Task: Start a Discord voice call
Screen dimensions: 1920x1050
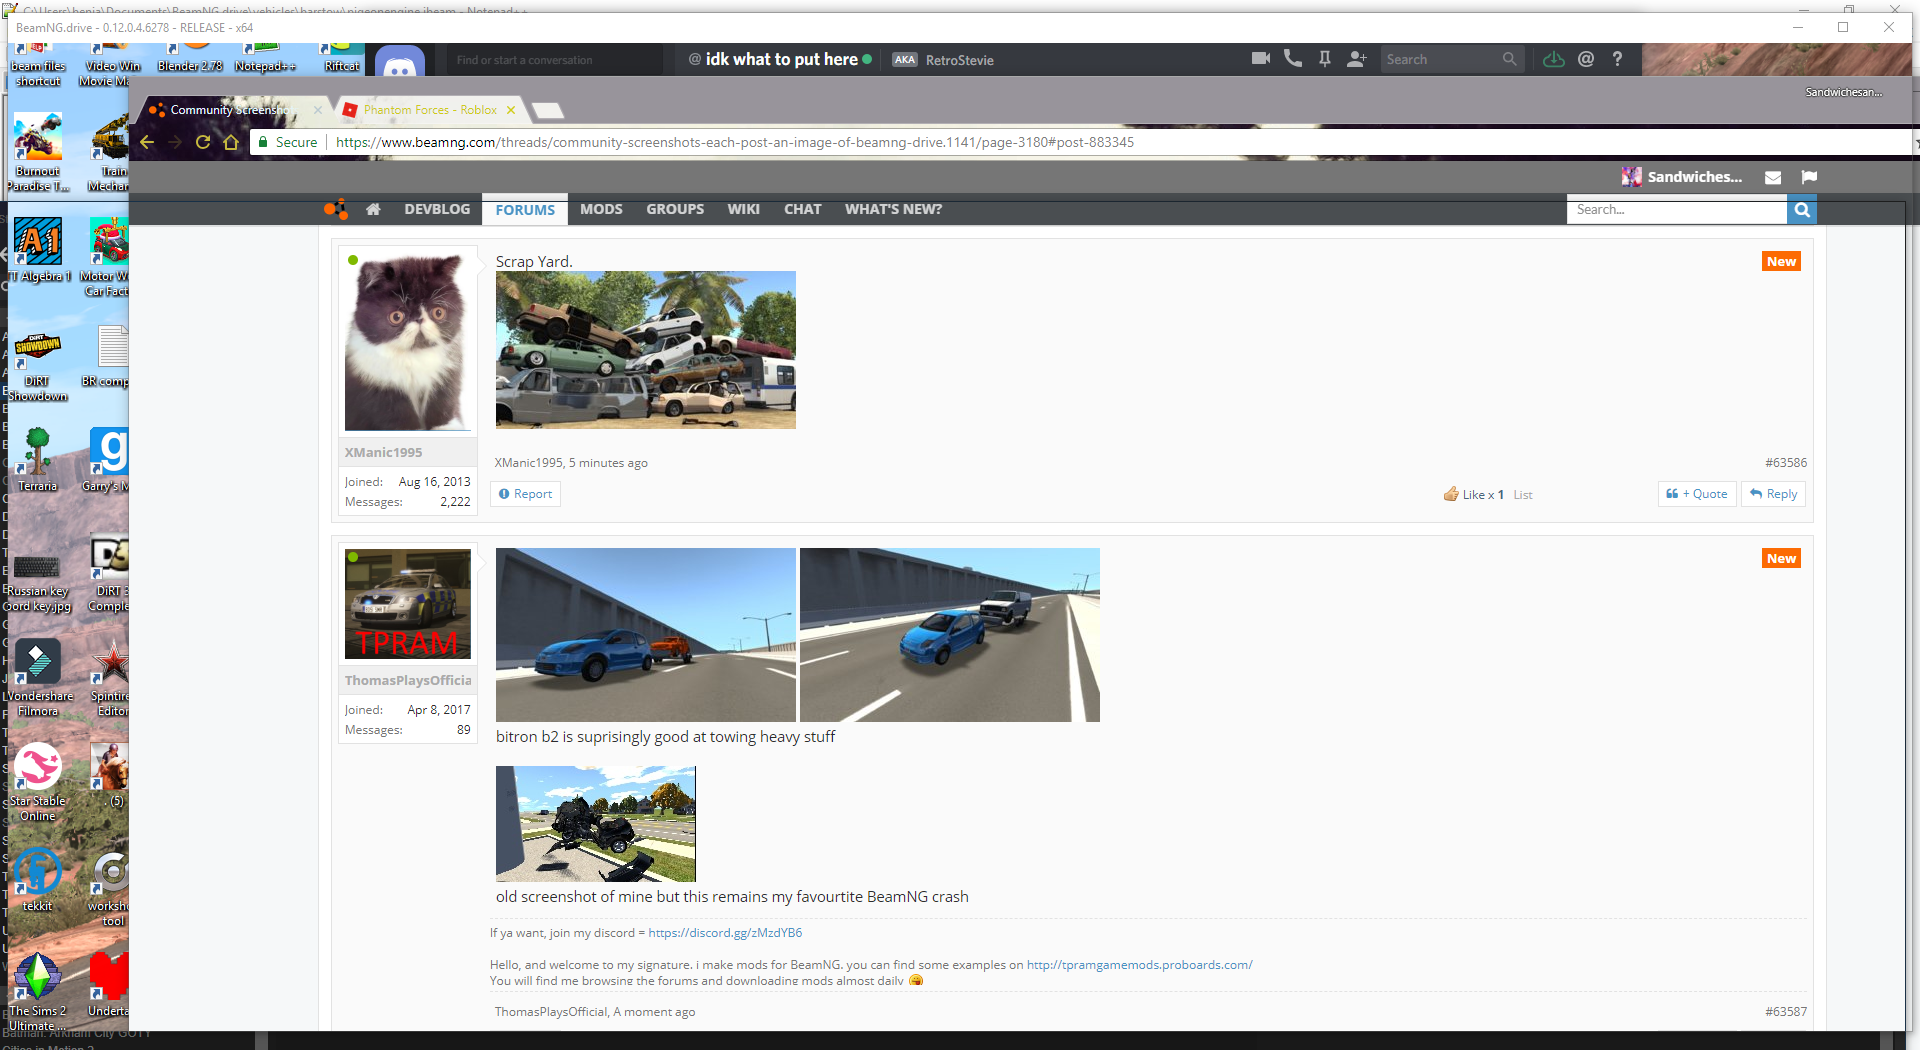Action: (1293, 59)
